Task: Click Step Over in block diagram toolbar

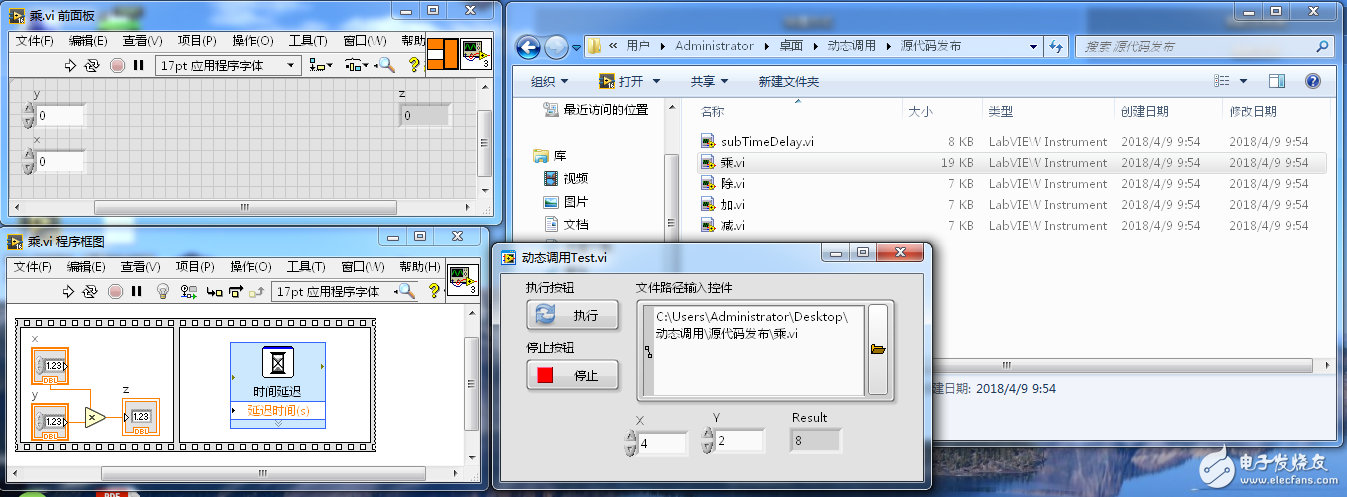Action: [x=236, y=292]
